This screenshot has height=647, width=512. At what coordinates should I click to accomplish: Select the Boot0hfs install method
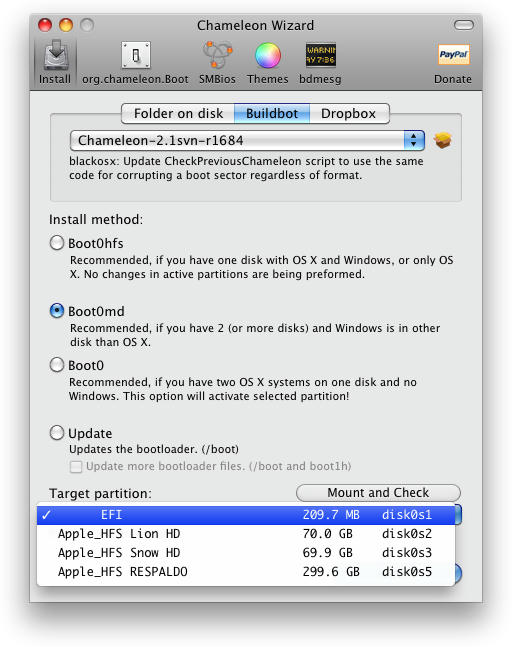(x=57, y=243)
